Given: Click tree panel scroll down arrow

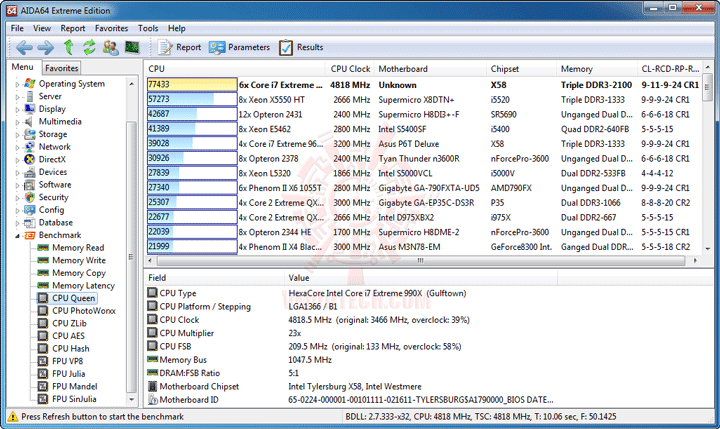Looking at the screenshot, I should point(132,400).
